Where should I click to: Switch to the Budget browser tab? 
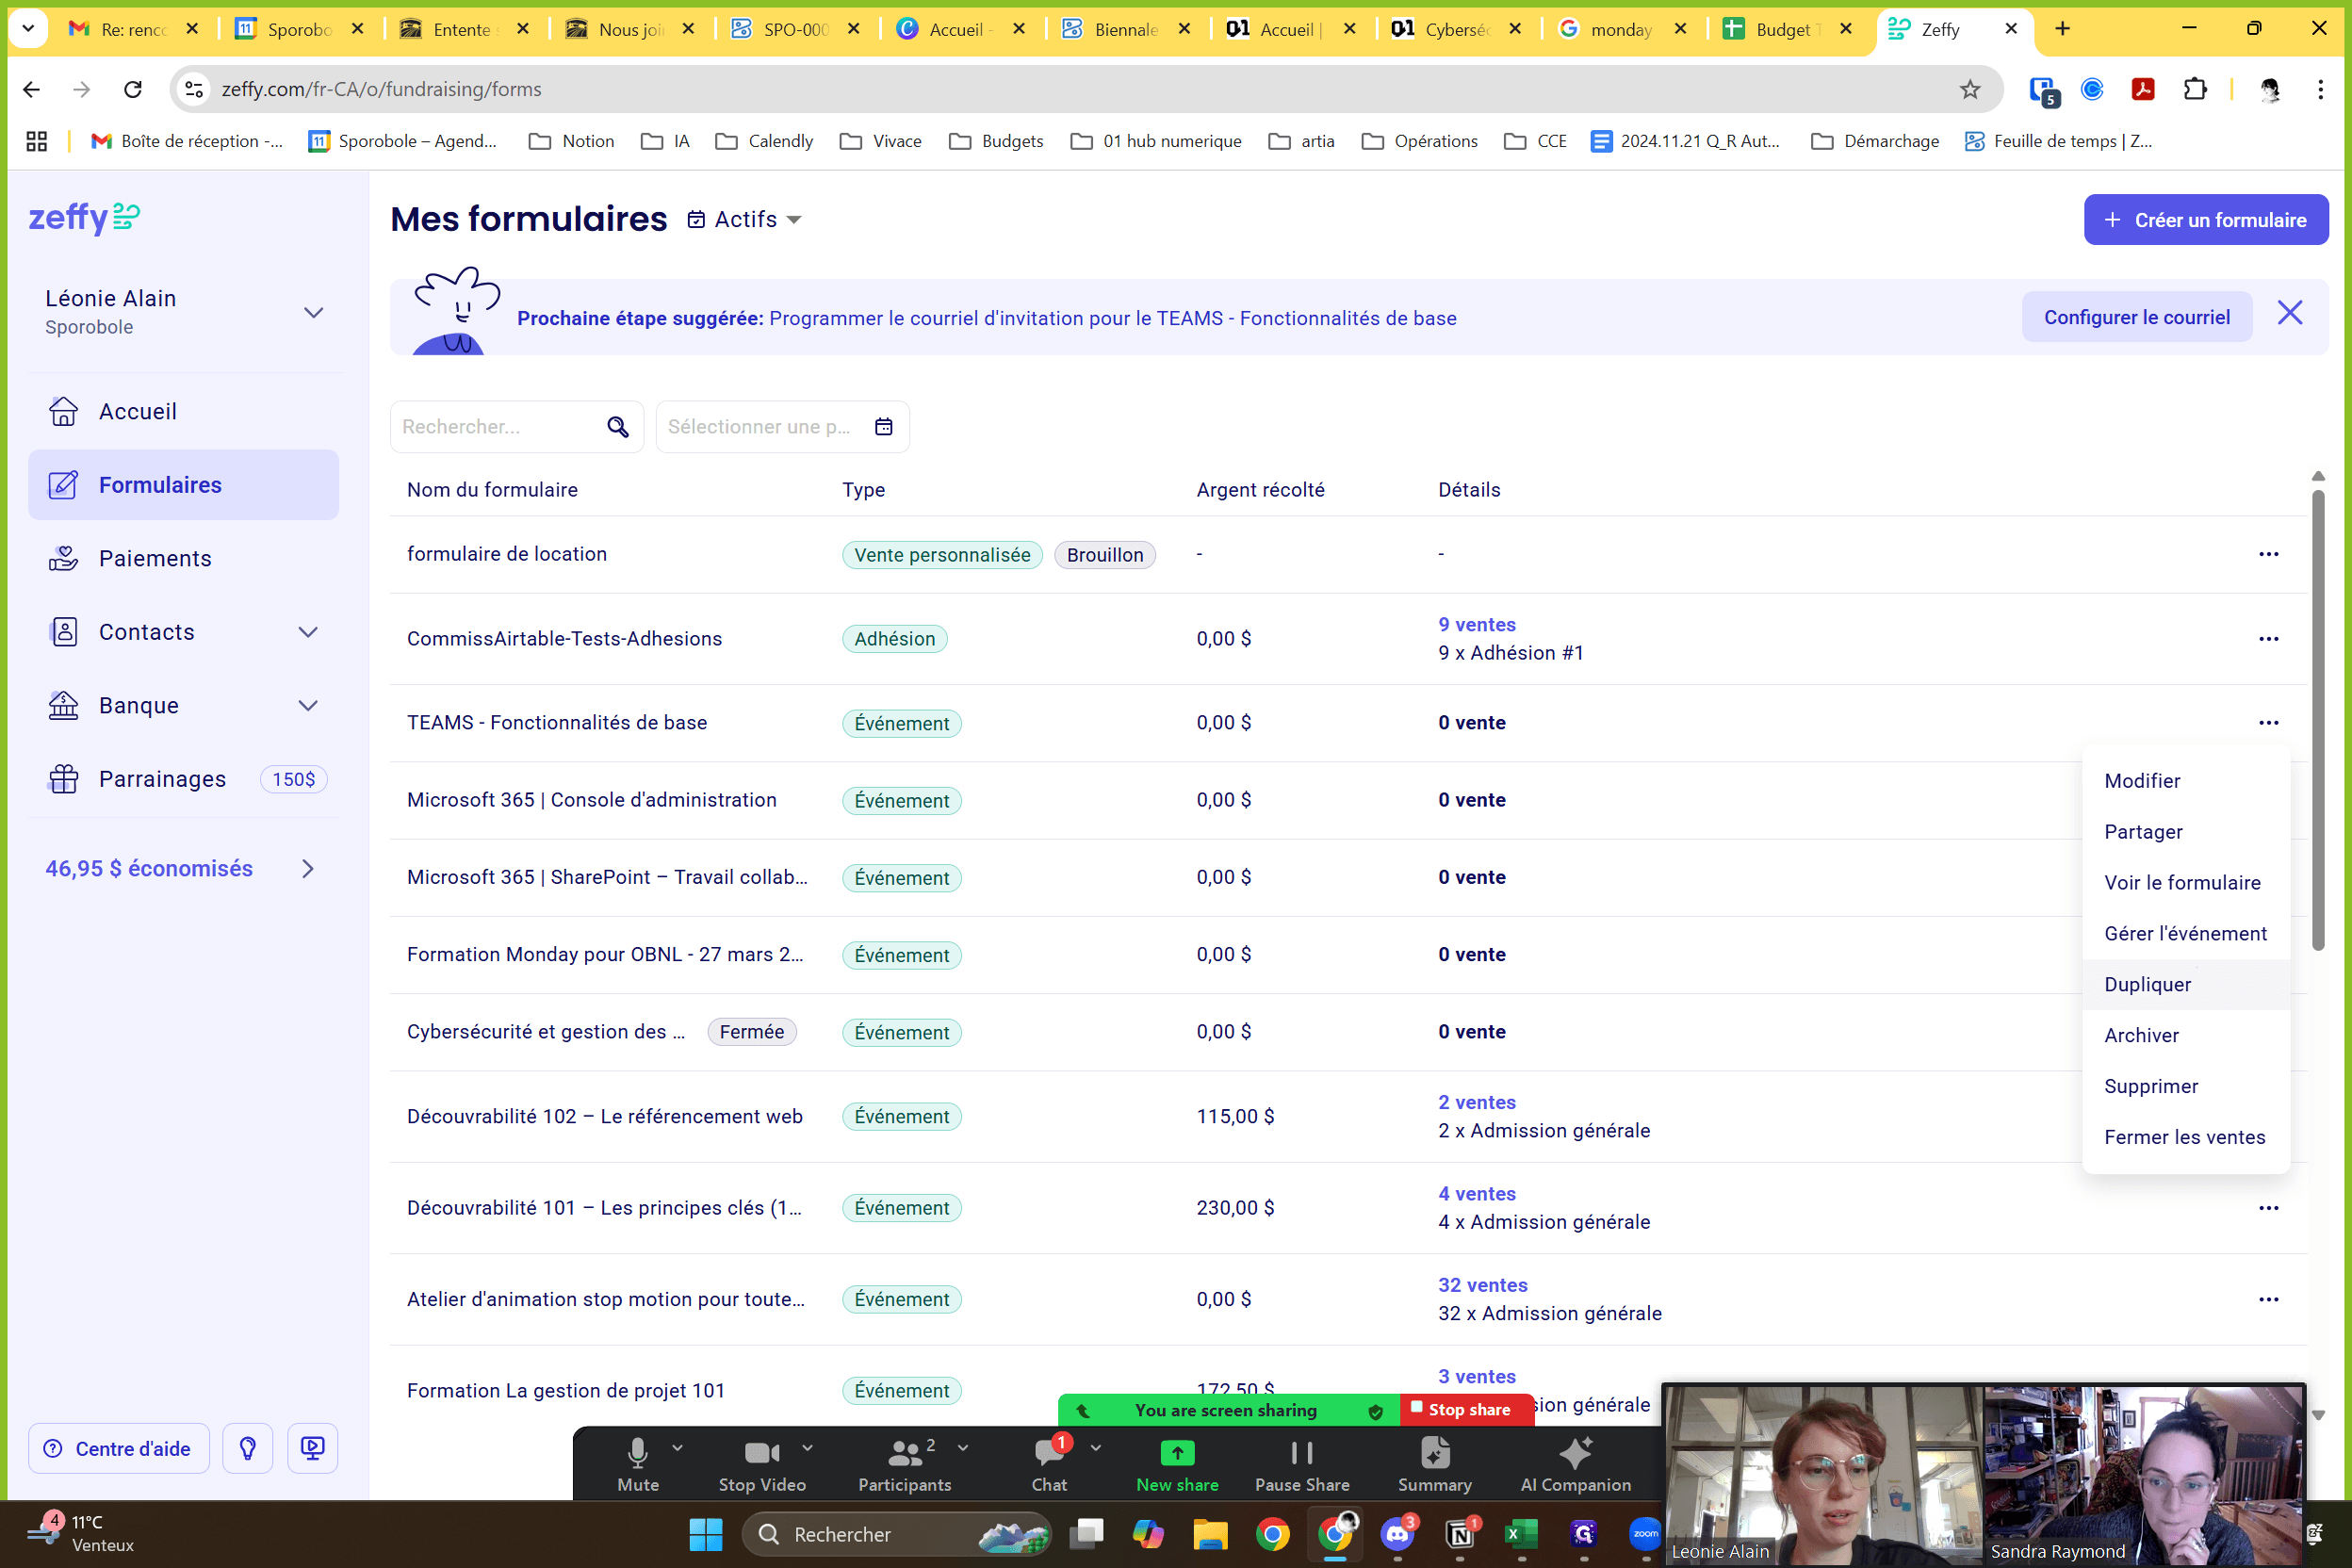1788,29
